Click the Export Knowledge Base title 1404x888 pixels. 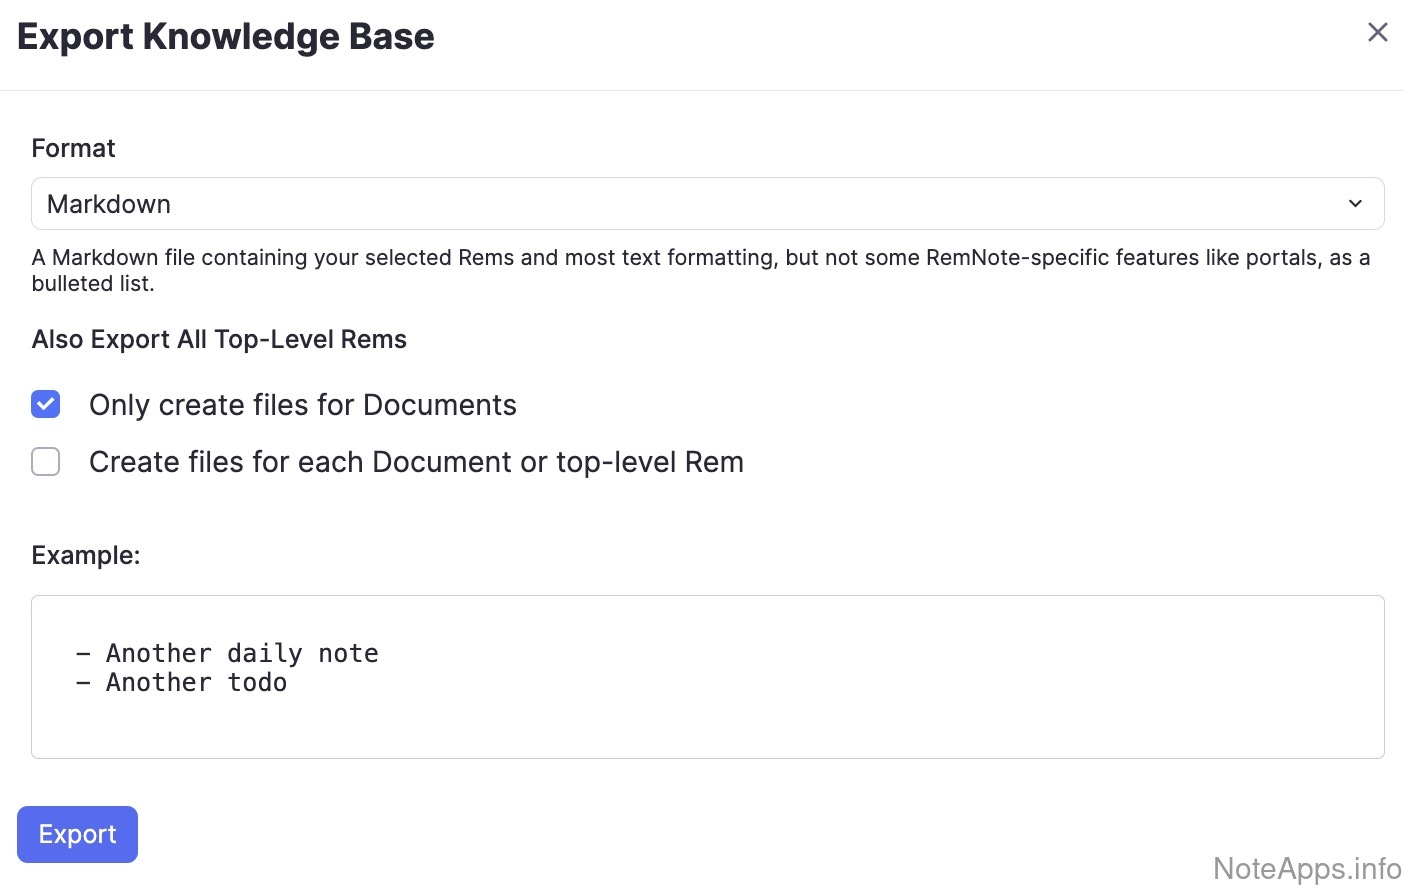(x=226, y=37)
